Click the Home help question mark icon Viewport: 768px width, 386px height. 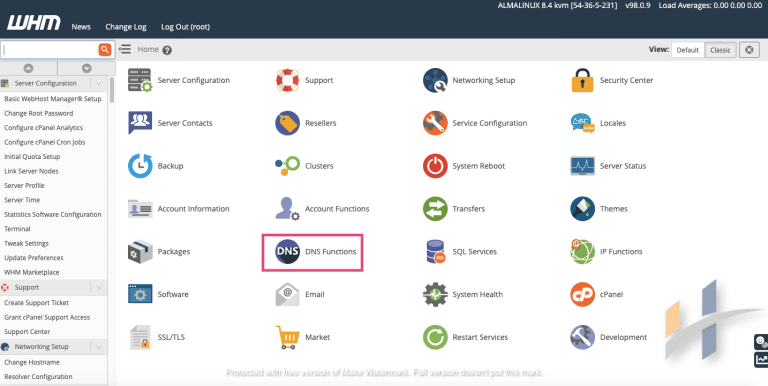point(167,50)
